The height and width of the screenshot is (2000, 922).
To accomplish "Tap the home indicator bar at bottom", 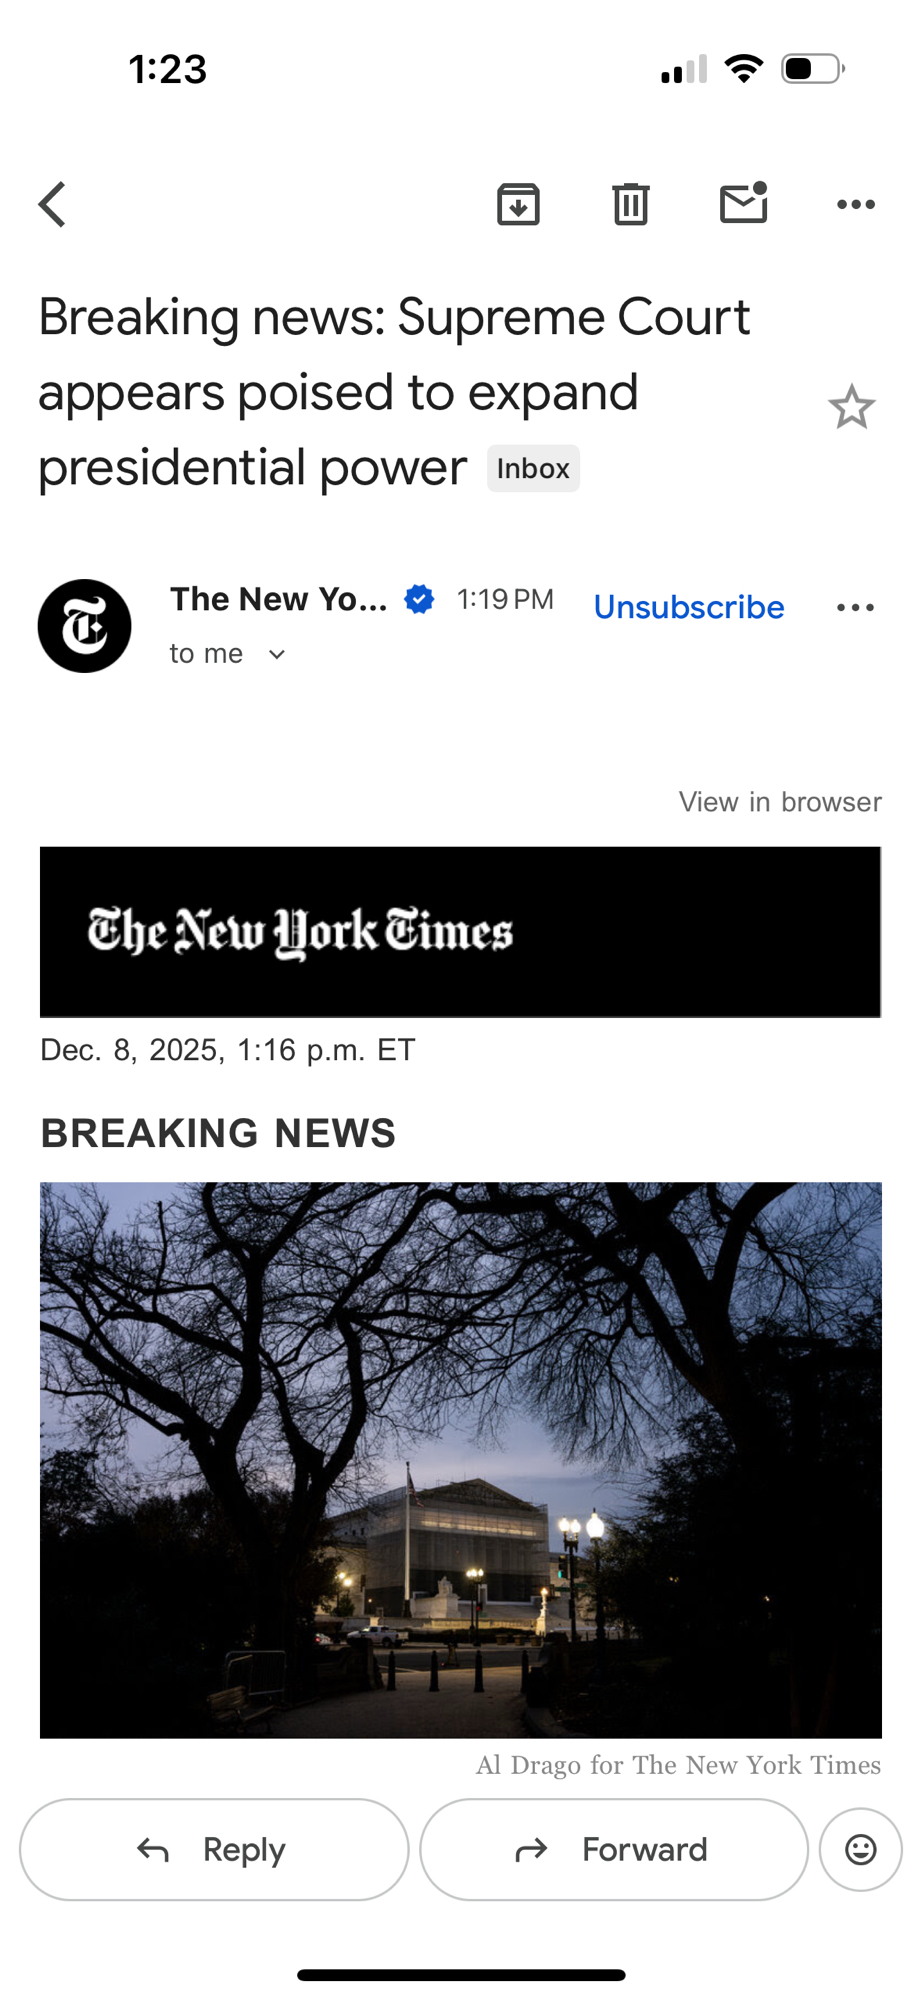I will (461, 1975).
